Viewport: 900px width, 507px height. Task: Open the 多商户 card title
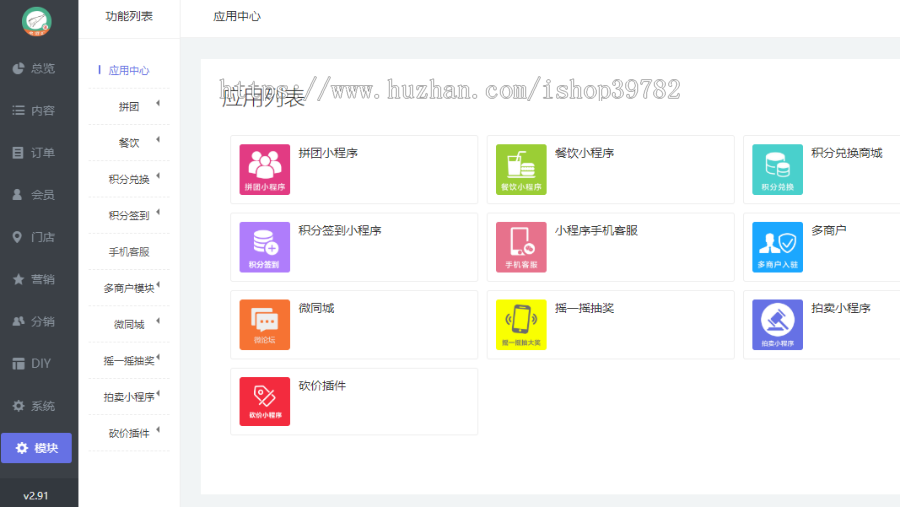(828, 230)
